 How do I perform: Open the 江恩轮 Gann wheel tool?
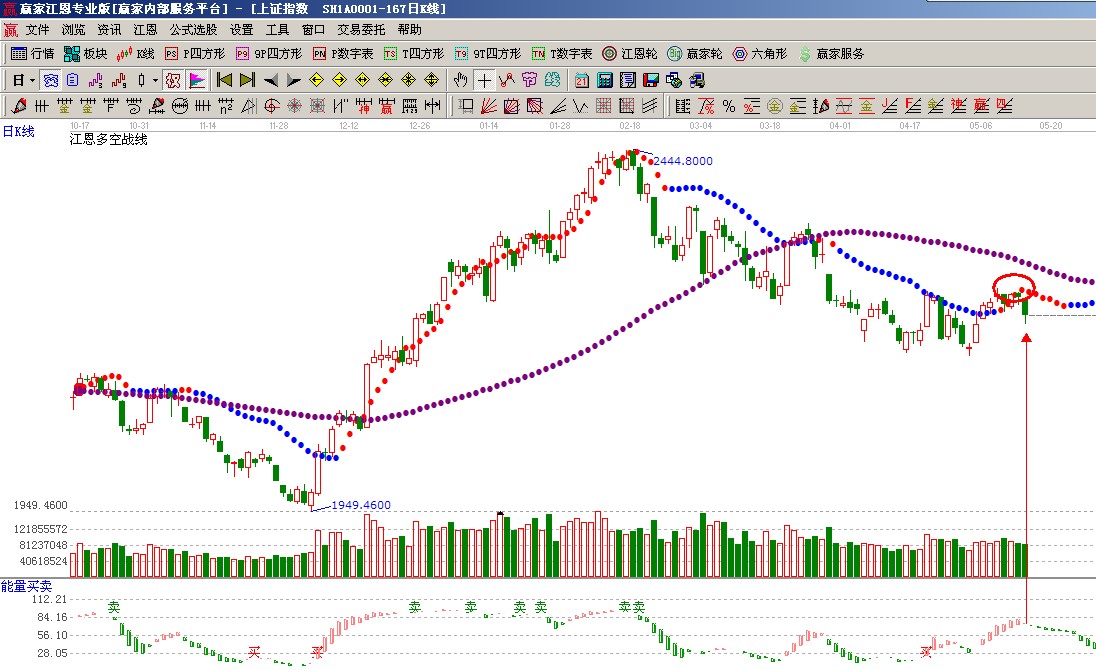630,54
